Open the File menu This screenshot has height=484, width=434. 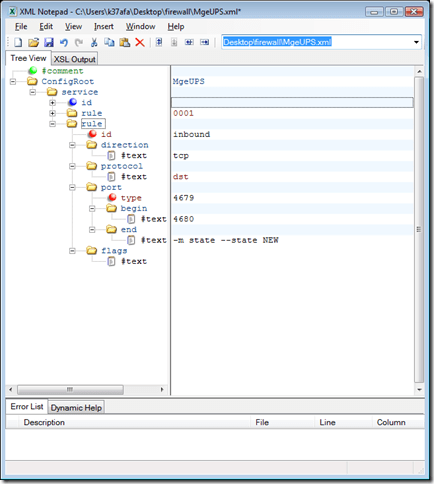tap(21, 26)
